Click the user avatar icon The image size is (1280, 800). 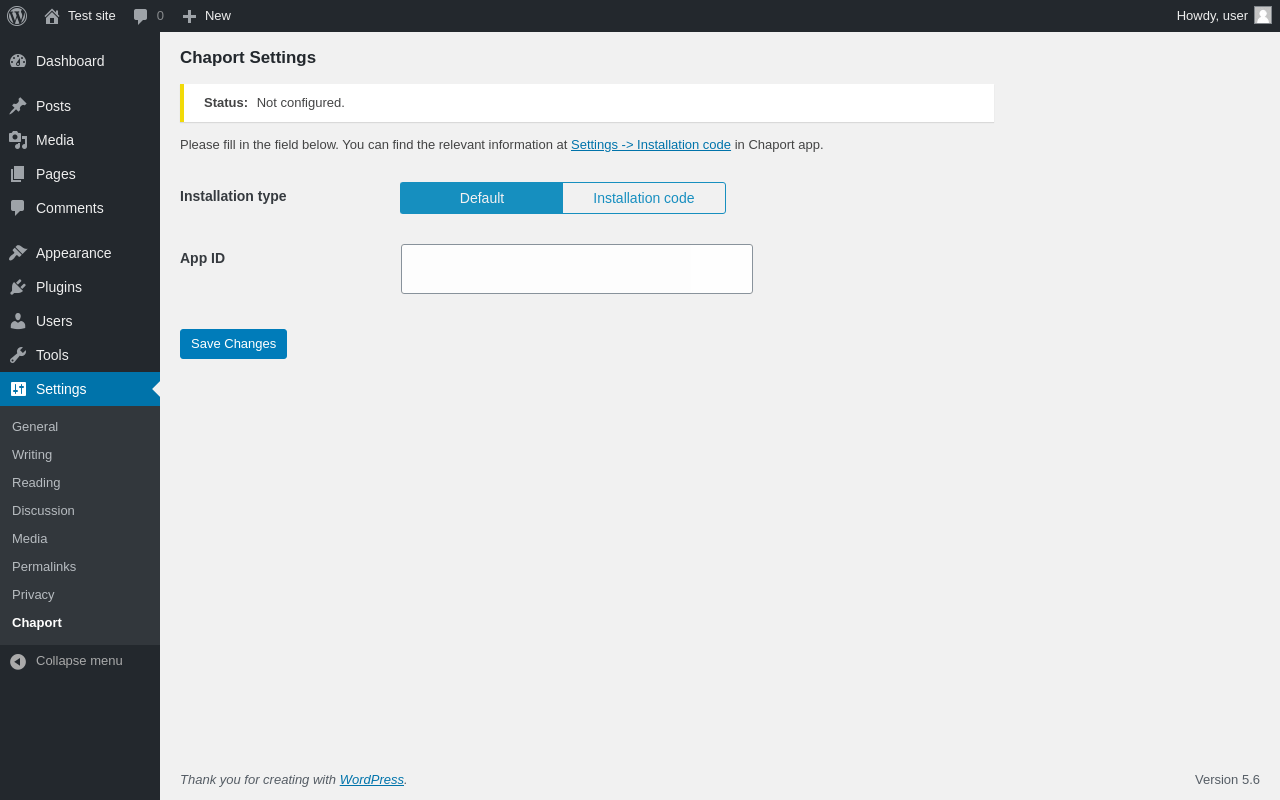click(x=1263, y=15)
